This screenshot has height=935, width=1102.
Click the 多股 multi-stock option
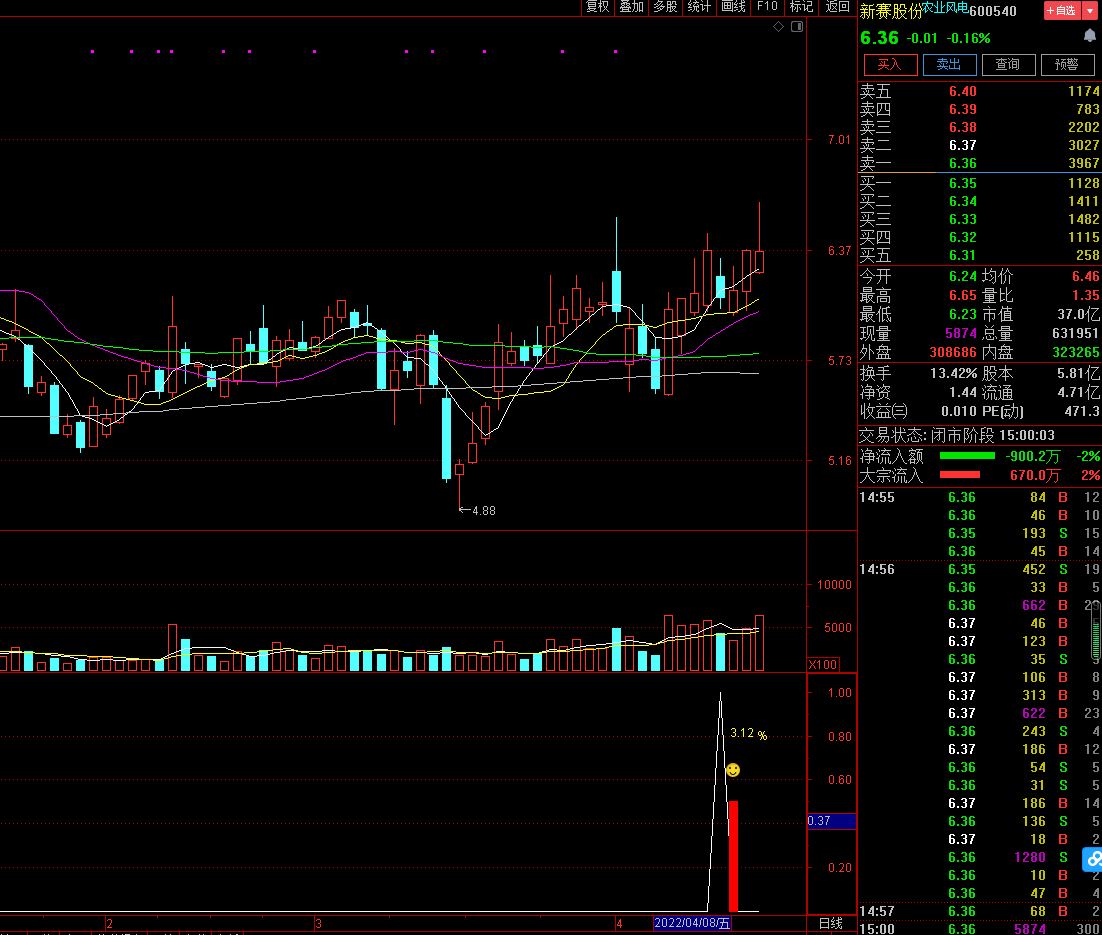point(665,7)
